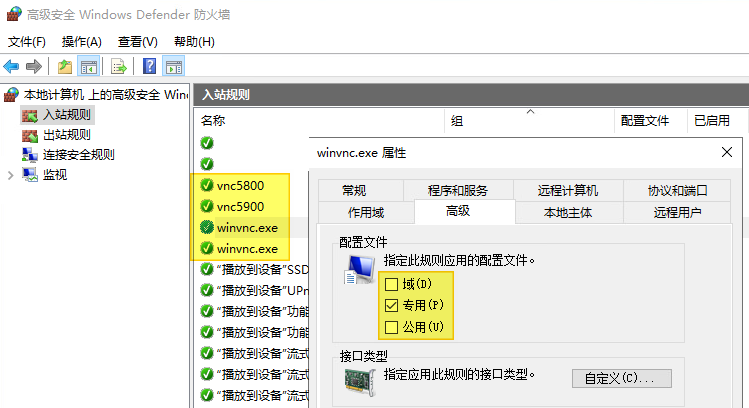Select 入站规则 in the tree
This screenshot has height=408, width=749.
click(x=66, y=115)
